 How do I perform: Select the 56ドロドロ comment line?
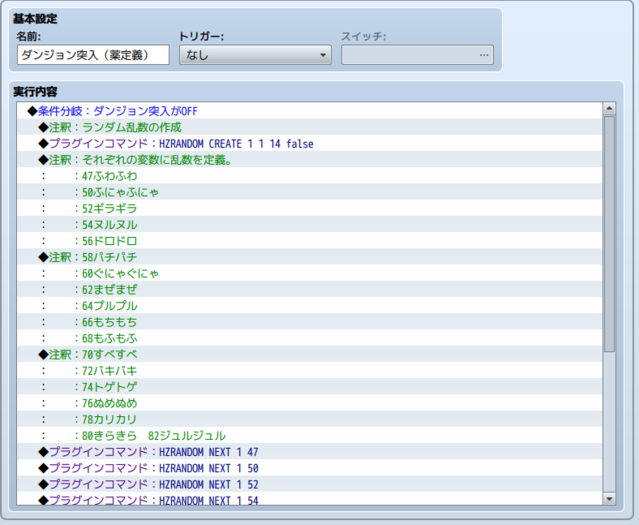[x=309, y=241]
